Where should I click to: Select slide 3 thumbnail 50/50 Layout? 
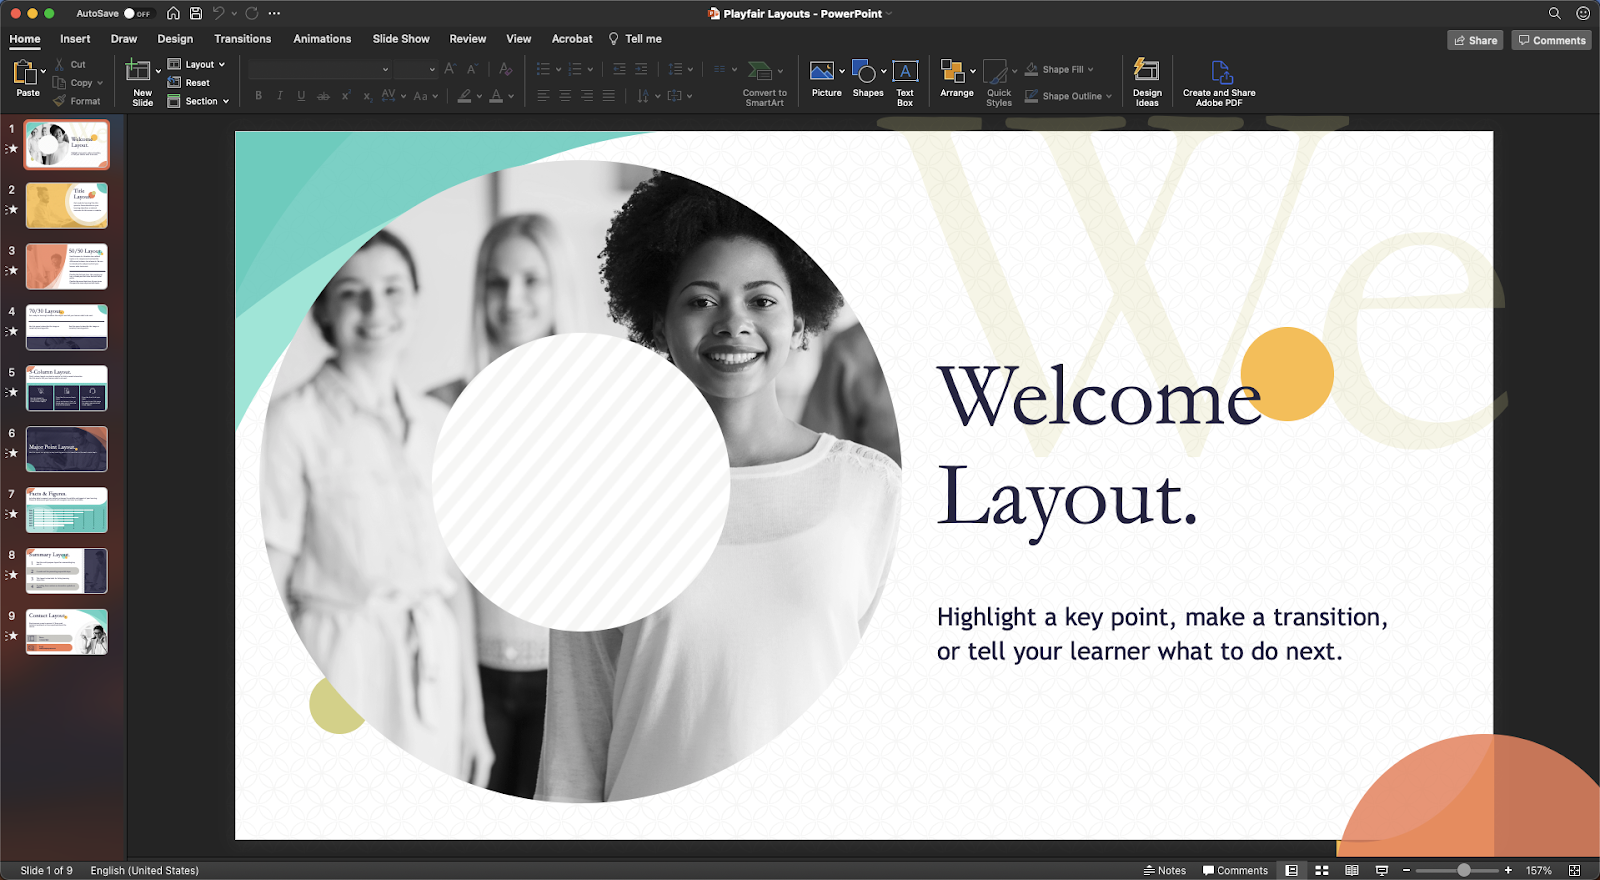[67, 267]
